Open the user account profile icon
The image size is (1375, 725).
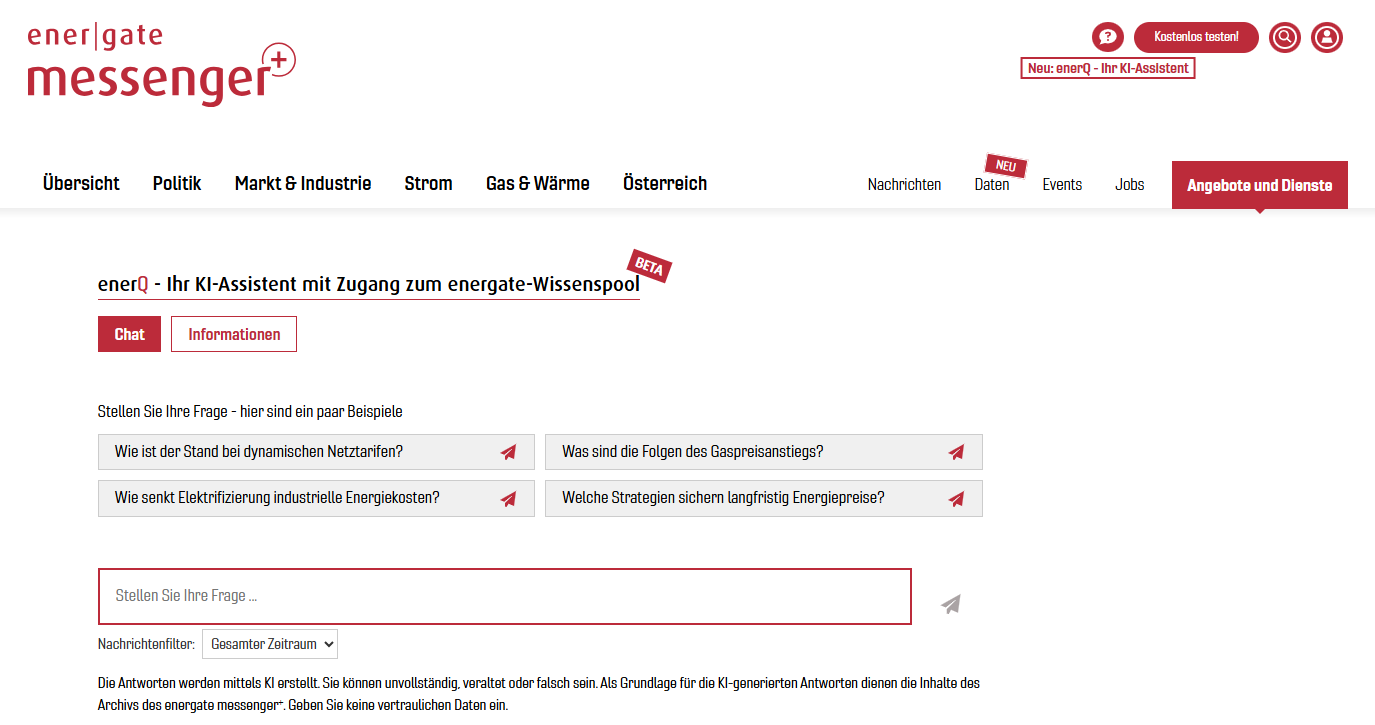pyautogui.click(x=1326, y=37)
